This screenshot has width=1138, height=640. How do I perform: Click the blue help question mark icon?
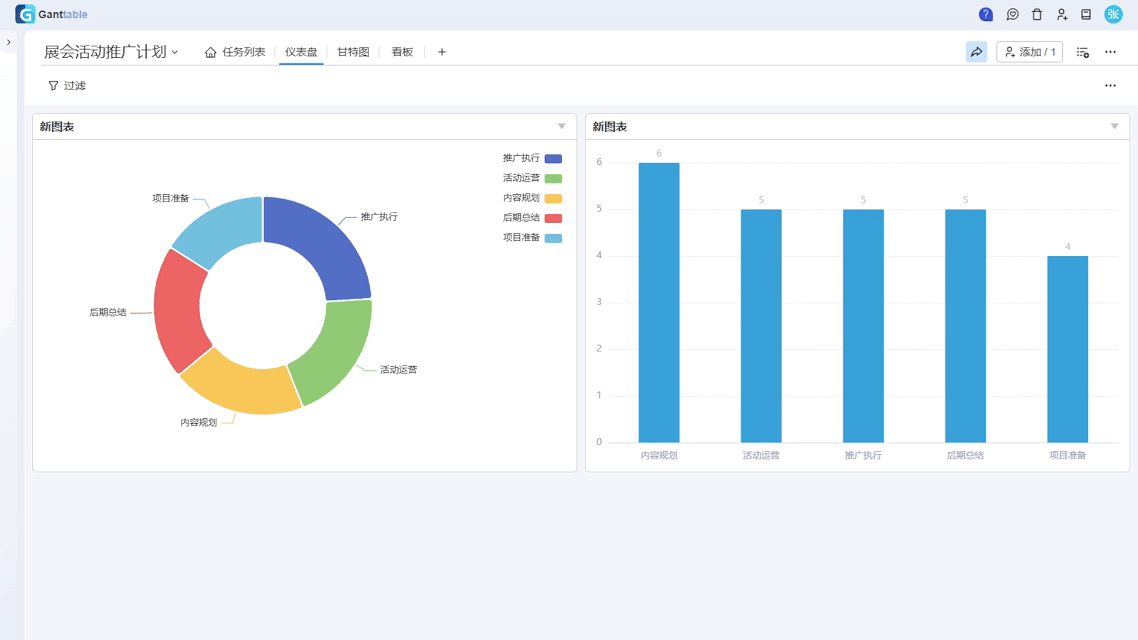[x=986, y=14]
